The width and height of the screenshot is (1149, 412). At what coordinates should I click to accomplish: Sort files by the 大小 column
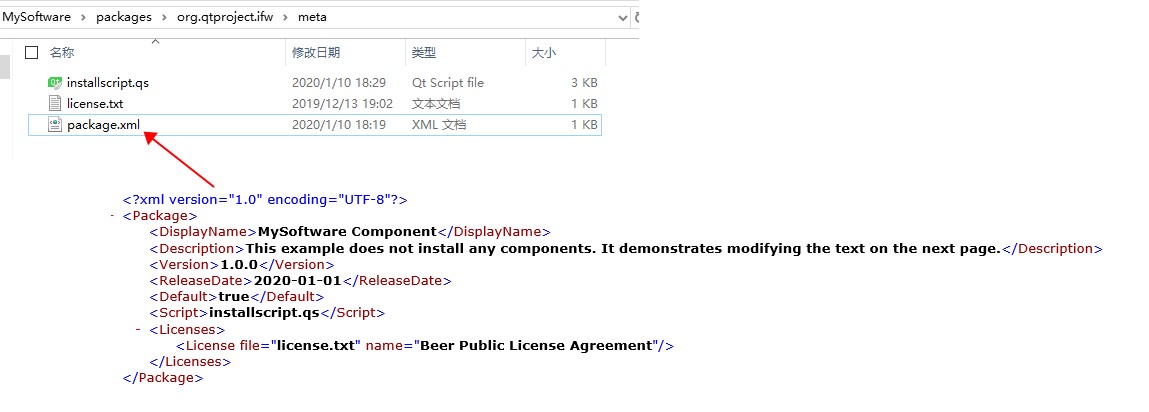coord(543,53)
